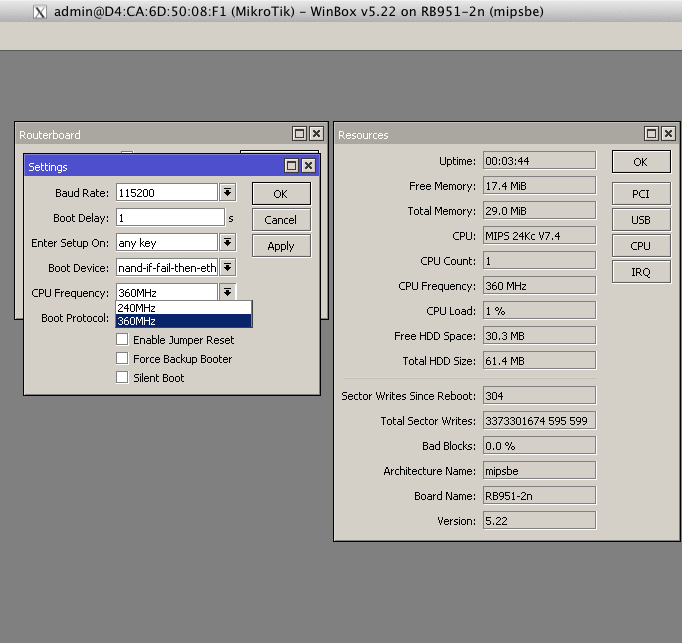
Task: Click the Free HDD Space value 30.3 MB
Action: click(539, 336)
